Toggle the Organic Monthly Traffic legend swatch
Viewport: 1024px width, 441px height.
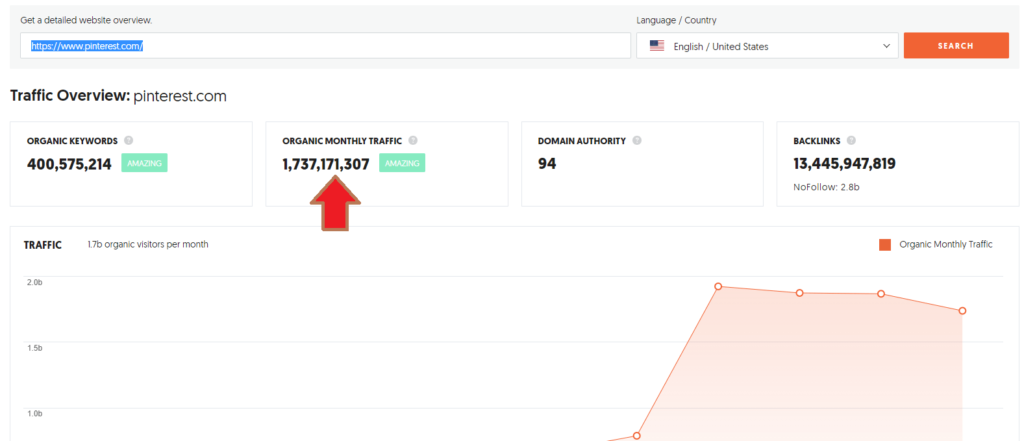point(885,245)
